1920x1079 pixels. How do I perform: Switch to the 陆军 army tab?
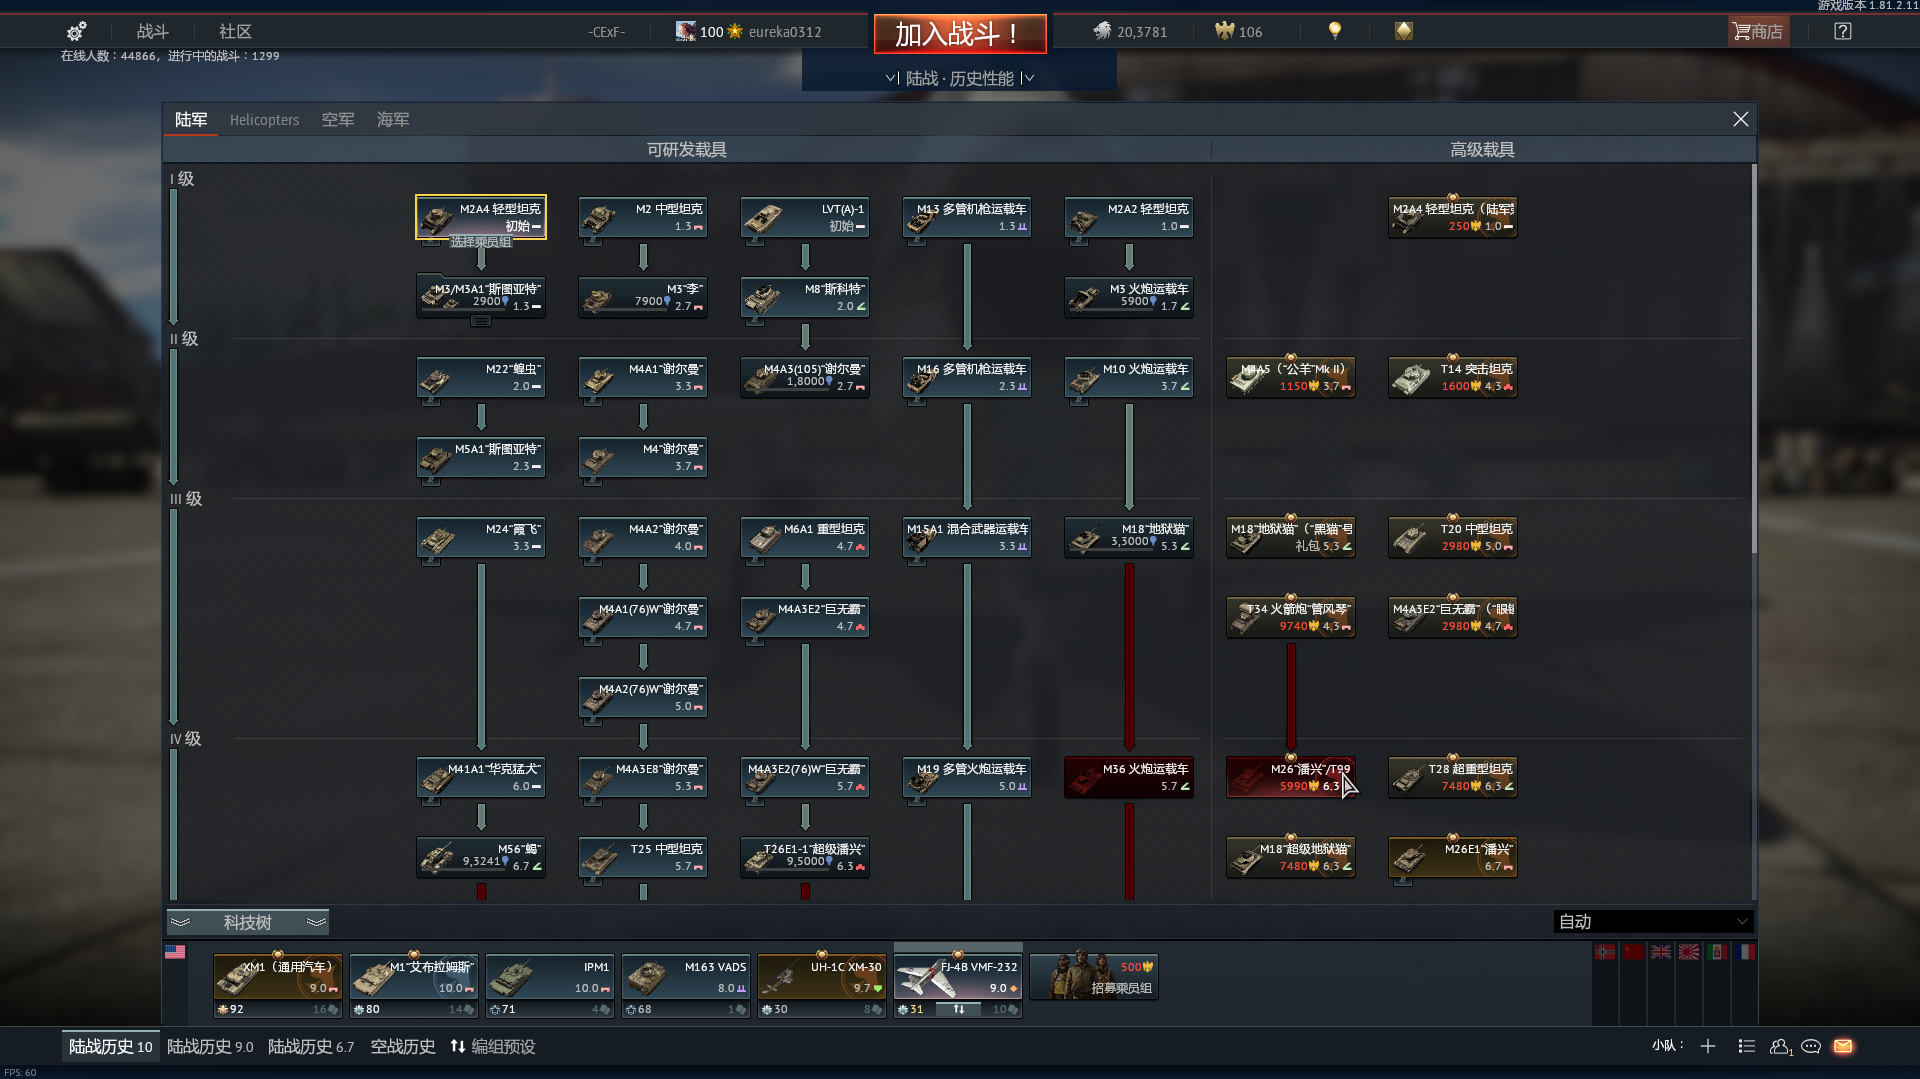pos(191,120)
